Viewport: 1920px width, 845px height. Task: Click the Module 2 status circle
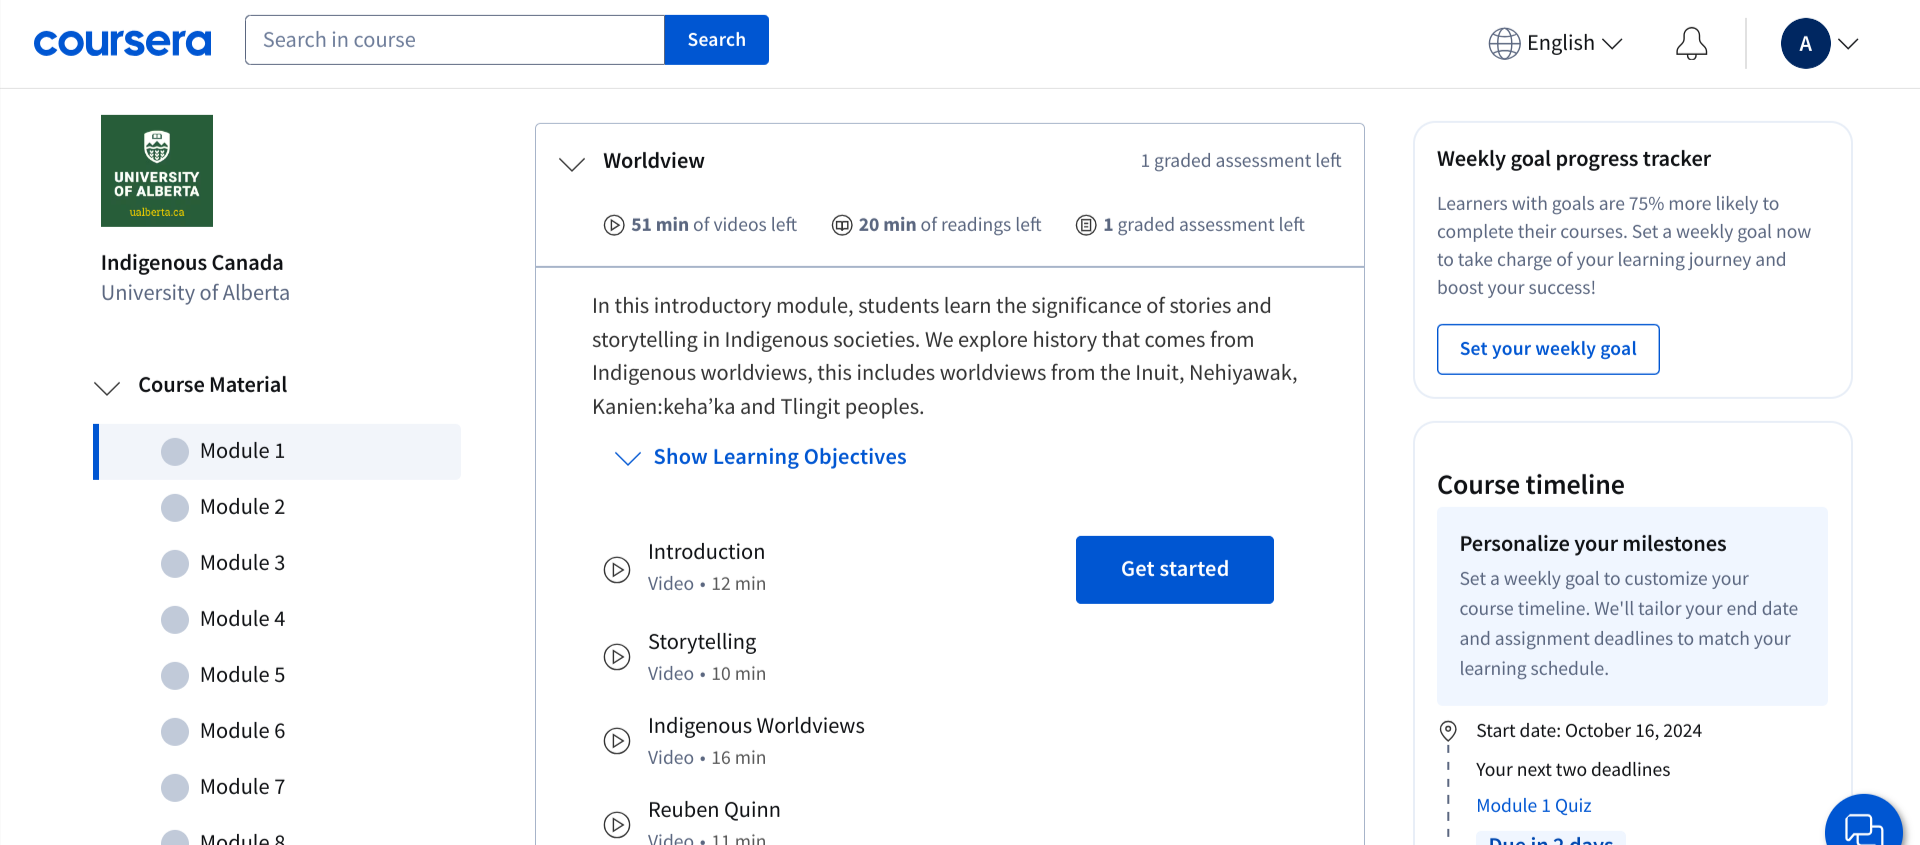tap(175, 508)
